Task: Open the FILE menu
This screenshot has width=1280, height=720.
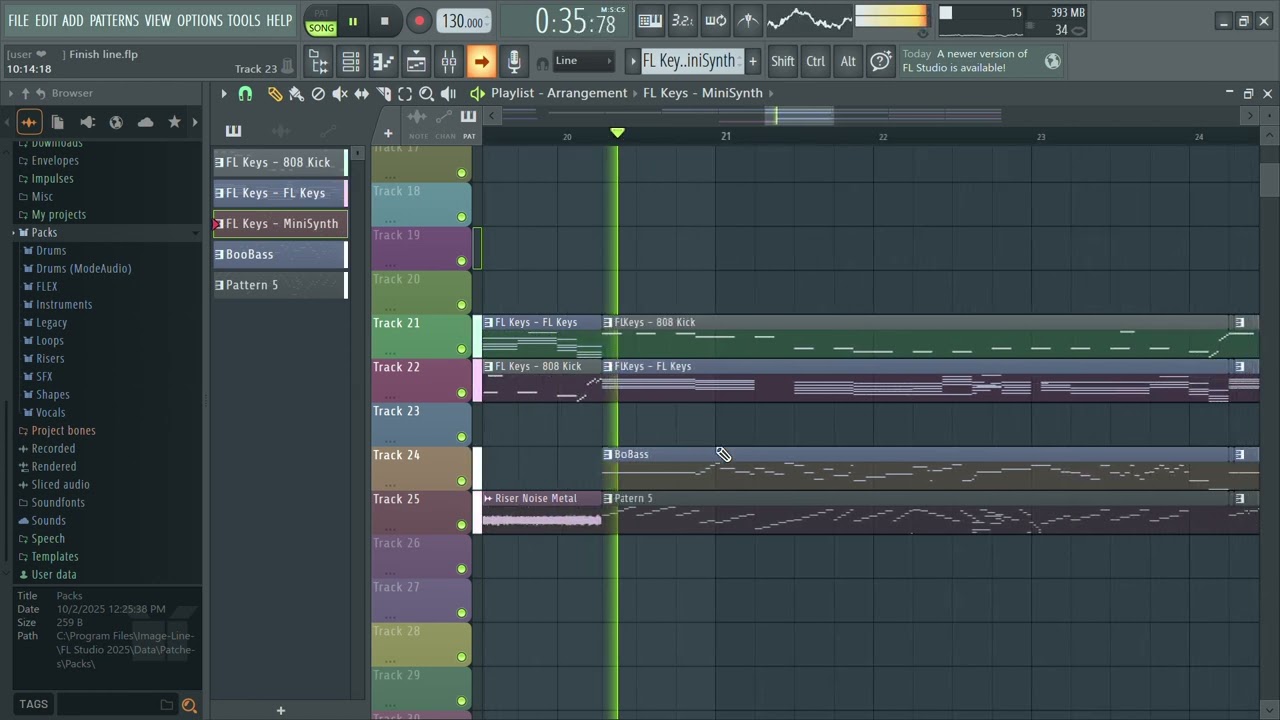Action: [18, 20]
